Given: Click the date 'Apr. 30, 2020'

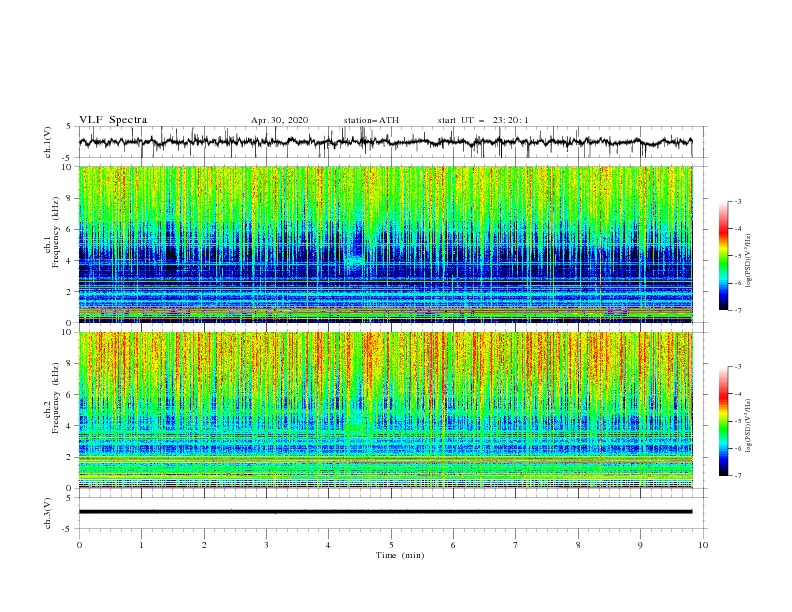Looking at the screenshot, I should [279, 120].
